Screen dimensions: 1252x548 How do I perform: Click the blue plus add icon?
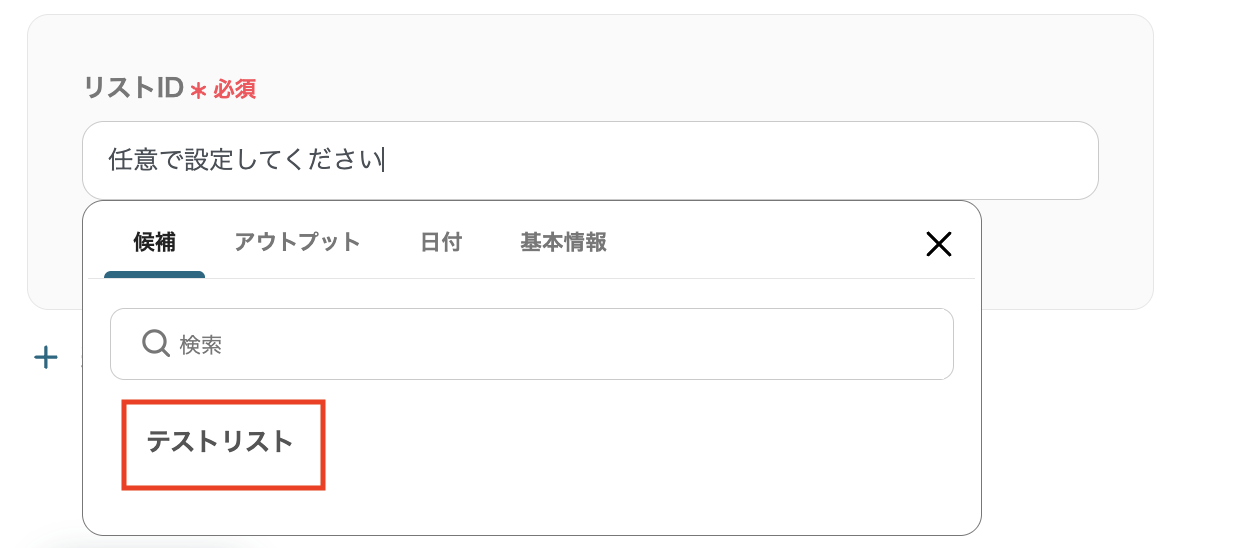[x=46, y=357]
